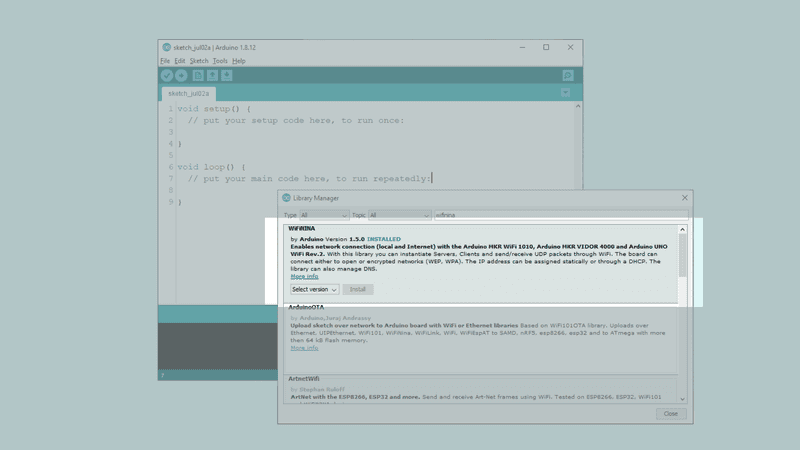Click the Arduino logo icon in main title bar
This screenshot has width=800, height=450.
pos(166,47)
